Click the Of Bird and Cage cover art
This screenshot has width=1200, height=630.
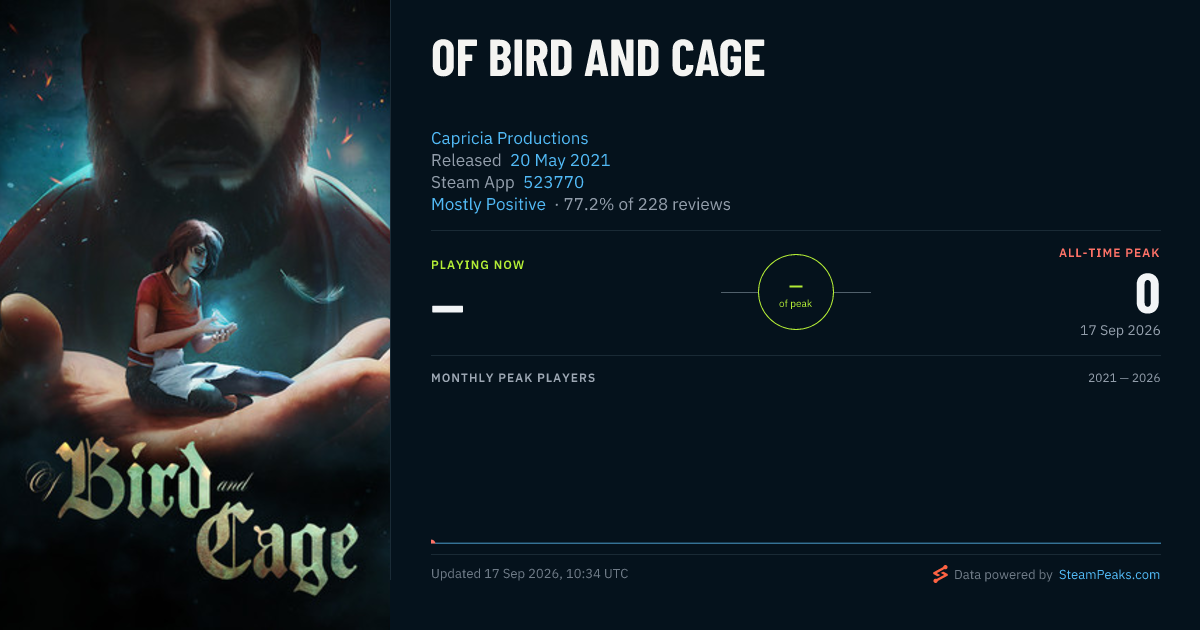pyautogui.click(x=195, y=315)
